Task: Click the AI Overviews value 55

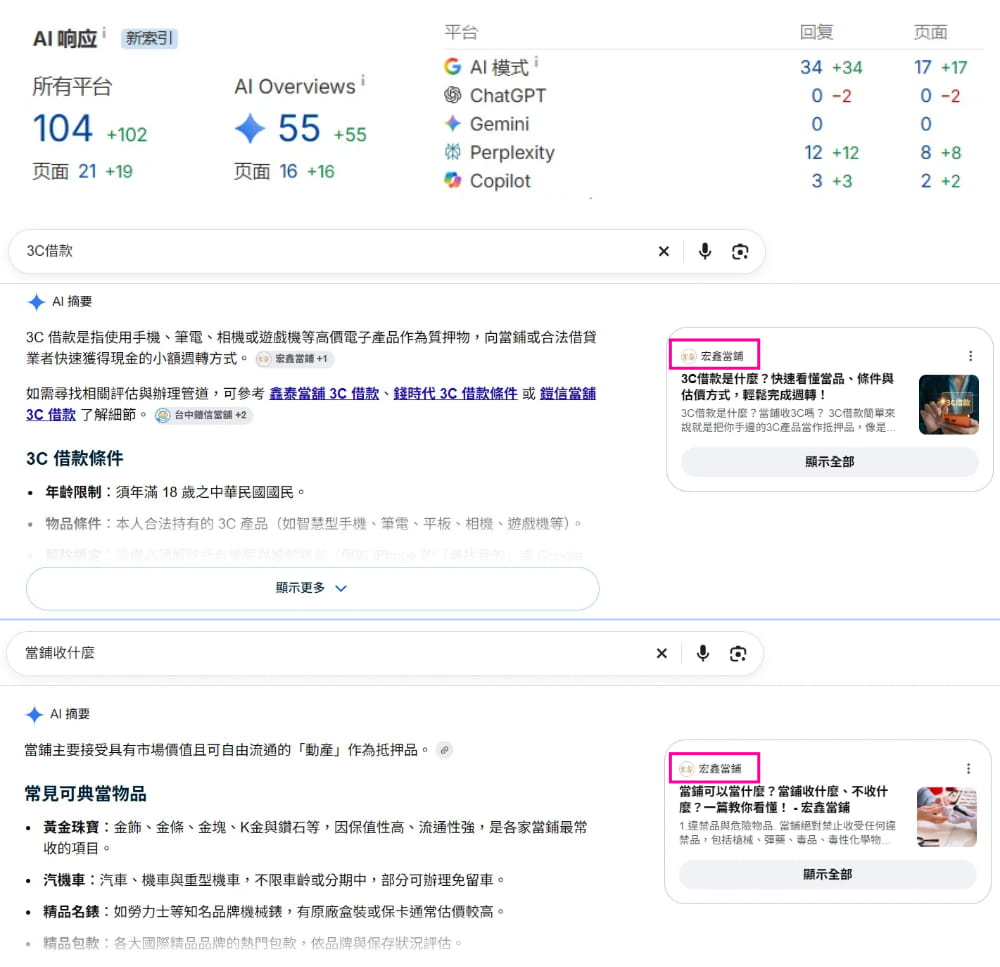Action: pyautogui.click(x=299, y=128)
